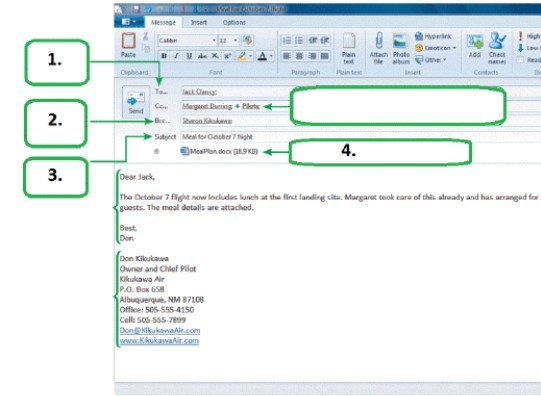The image size is (541, 396).
Task: Click the bulleted list icon
Action: (x=299, y=40)
